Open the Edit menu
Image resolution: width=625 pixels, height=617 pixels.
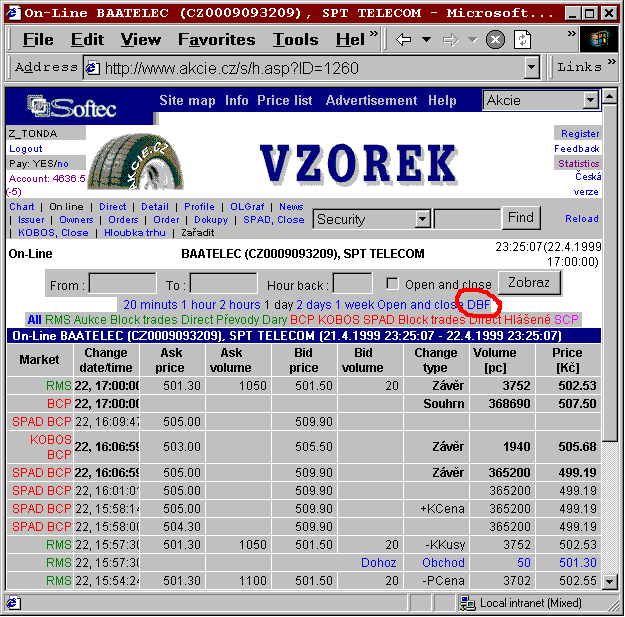pos(87,39)
